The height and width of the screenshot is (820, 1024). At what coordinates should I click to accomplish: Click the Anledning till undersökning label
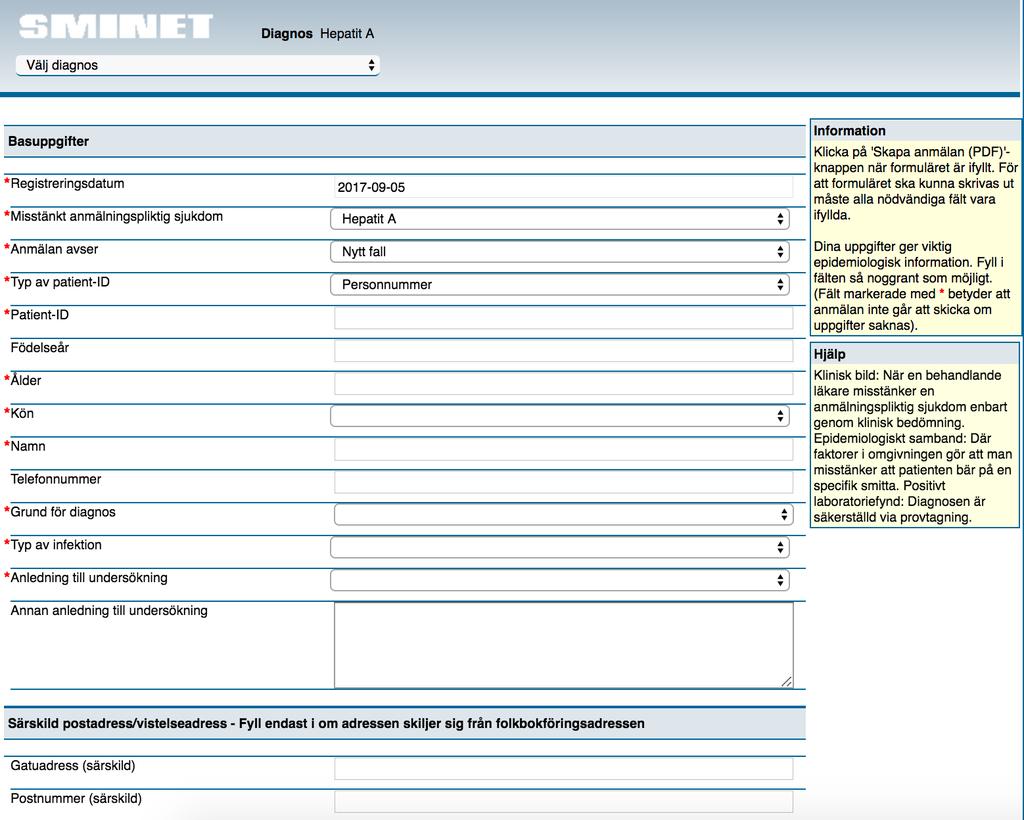[89, 578]
